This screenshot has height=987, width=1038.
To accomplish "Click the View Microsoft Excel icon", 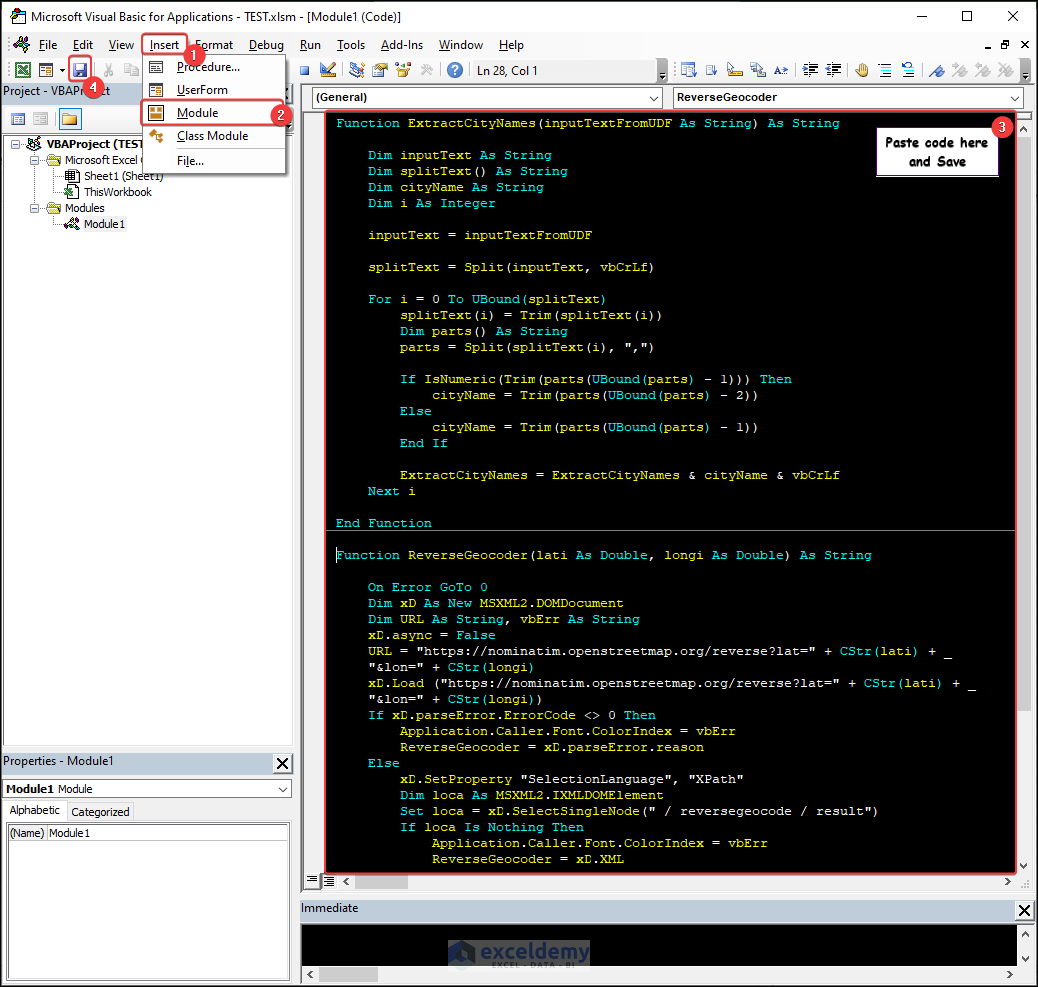I will coord(22,70).
